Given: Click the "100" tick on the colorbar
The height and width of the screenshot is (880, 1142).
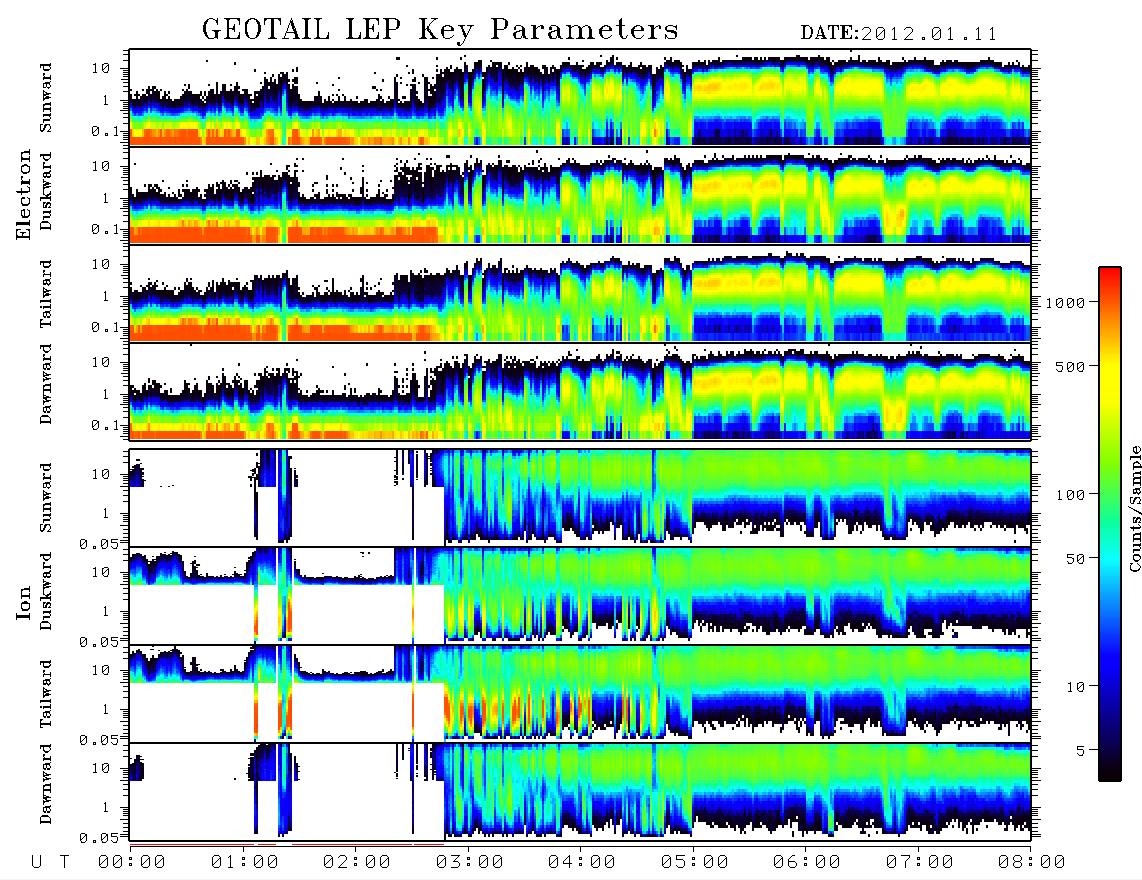Looking at the screenshot, I should 1071,495.
